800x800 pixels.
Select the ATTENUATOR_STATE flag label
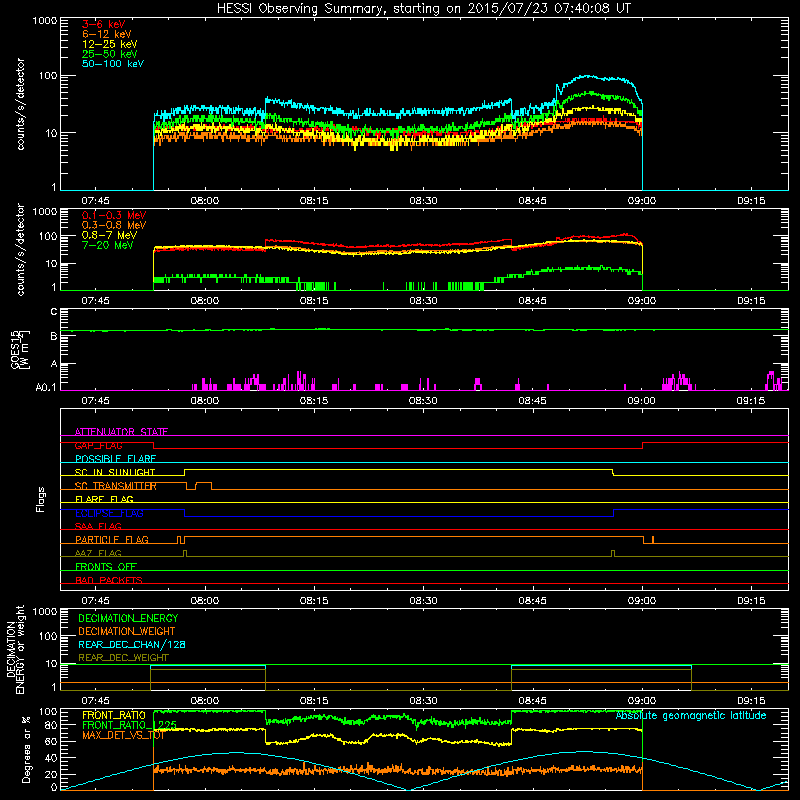pyautogui.click(x=121, y=432)
